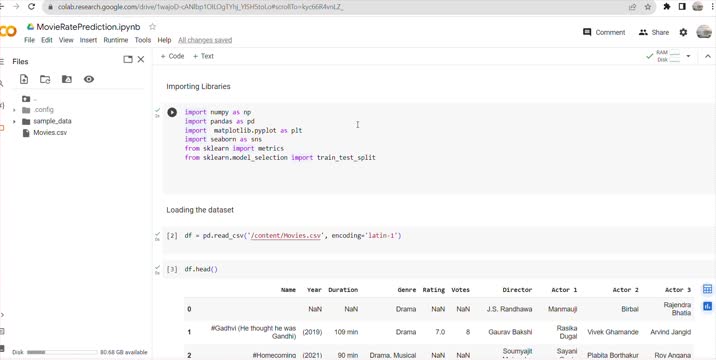
Task: Open the RAM Disk runtime dropdown
Action: pyautogui.click(x=688, y=56)
